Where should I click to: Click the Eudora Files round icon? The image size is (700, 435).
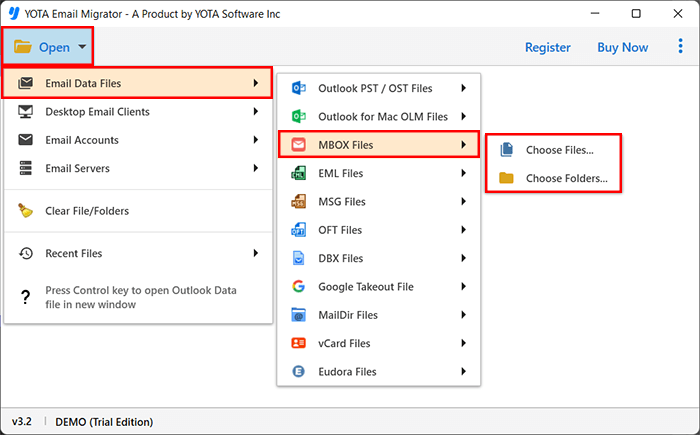click(299, 371)
